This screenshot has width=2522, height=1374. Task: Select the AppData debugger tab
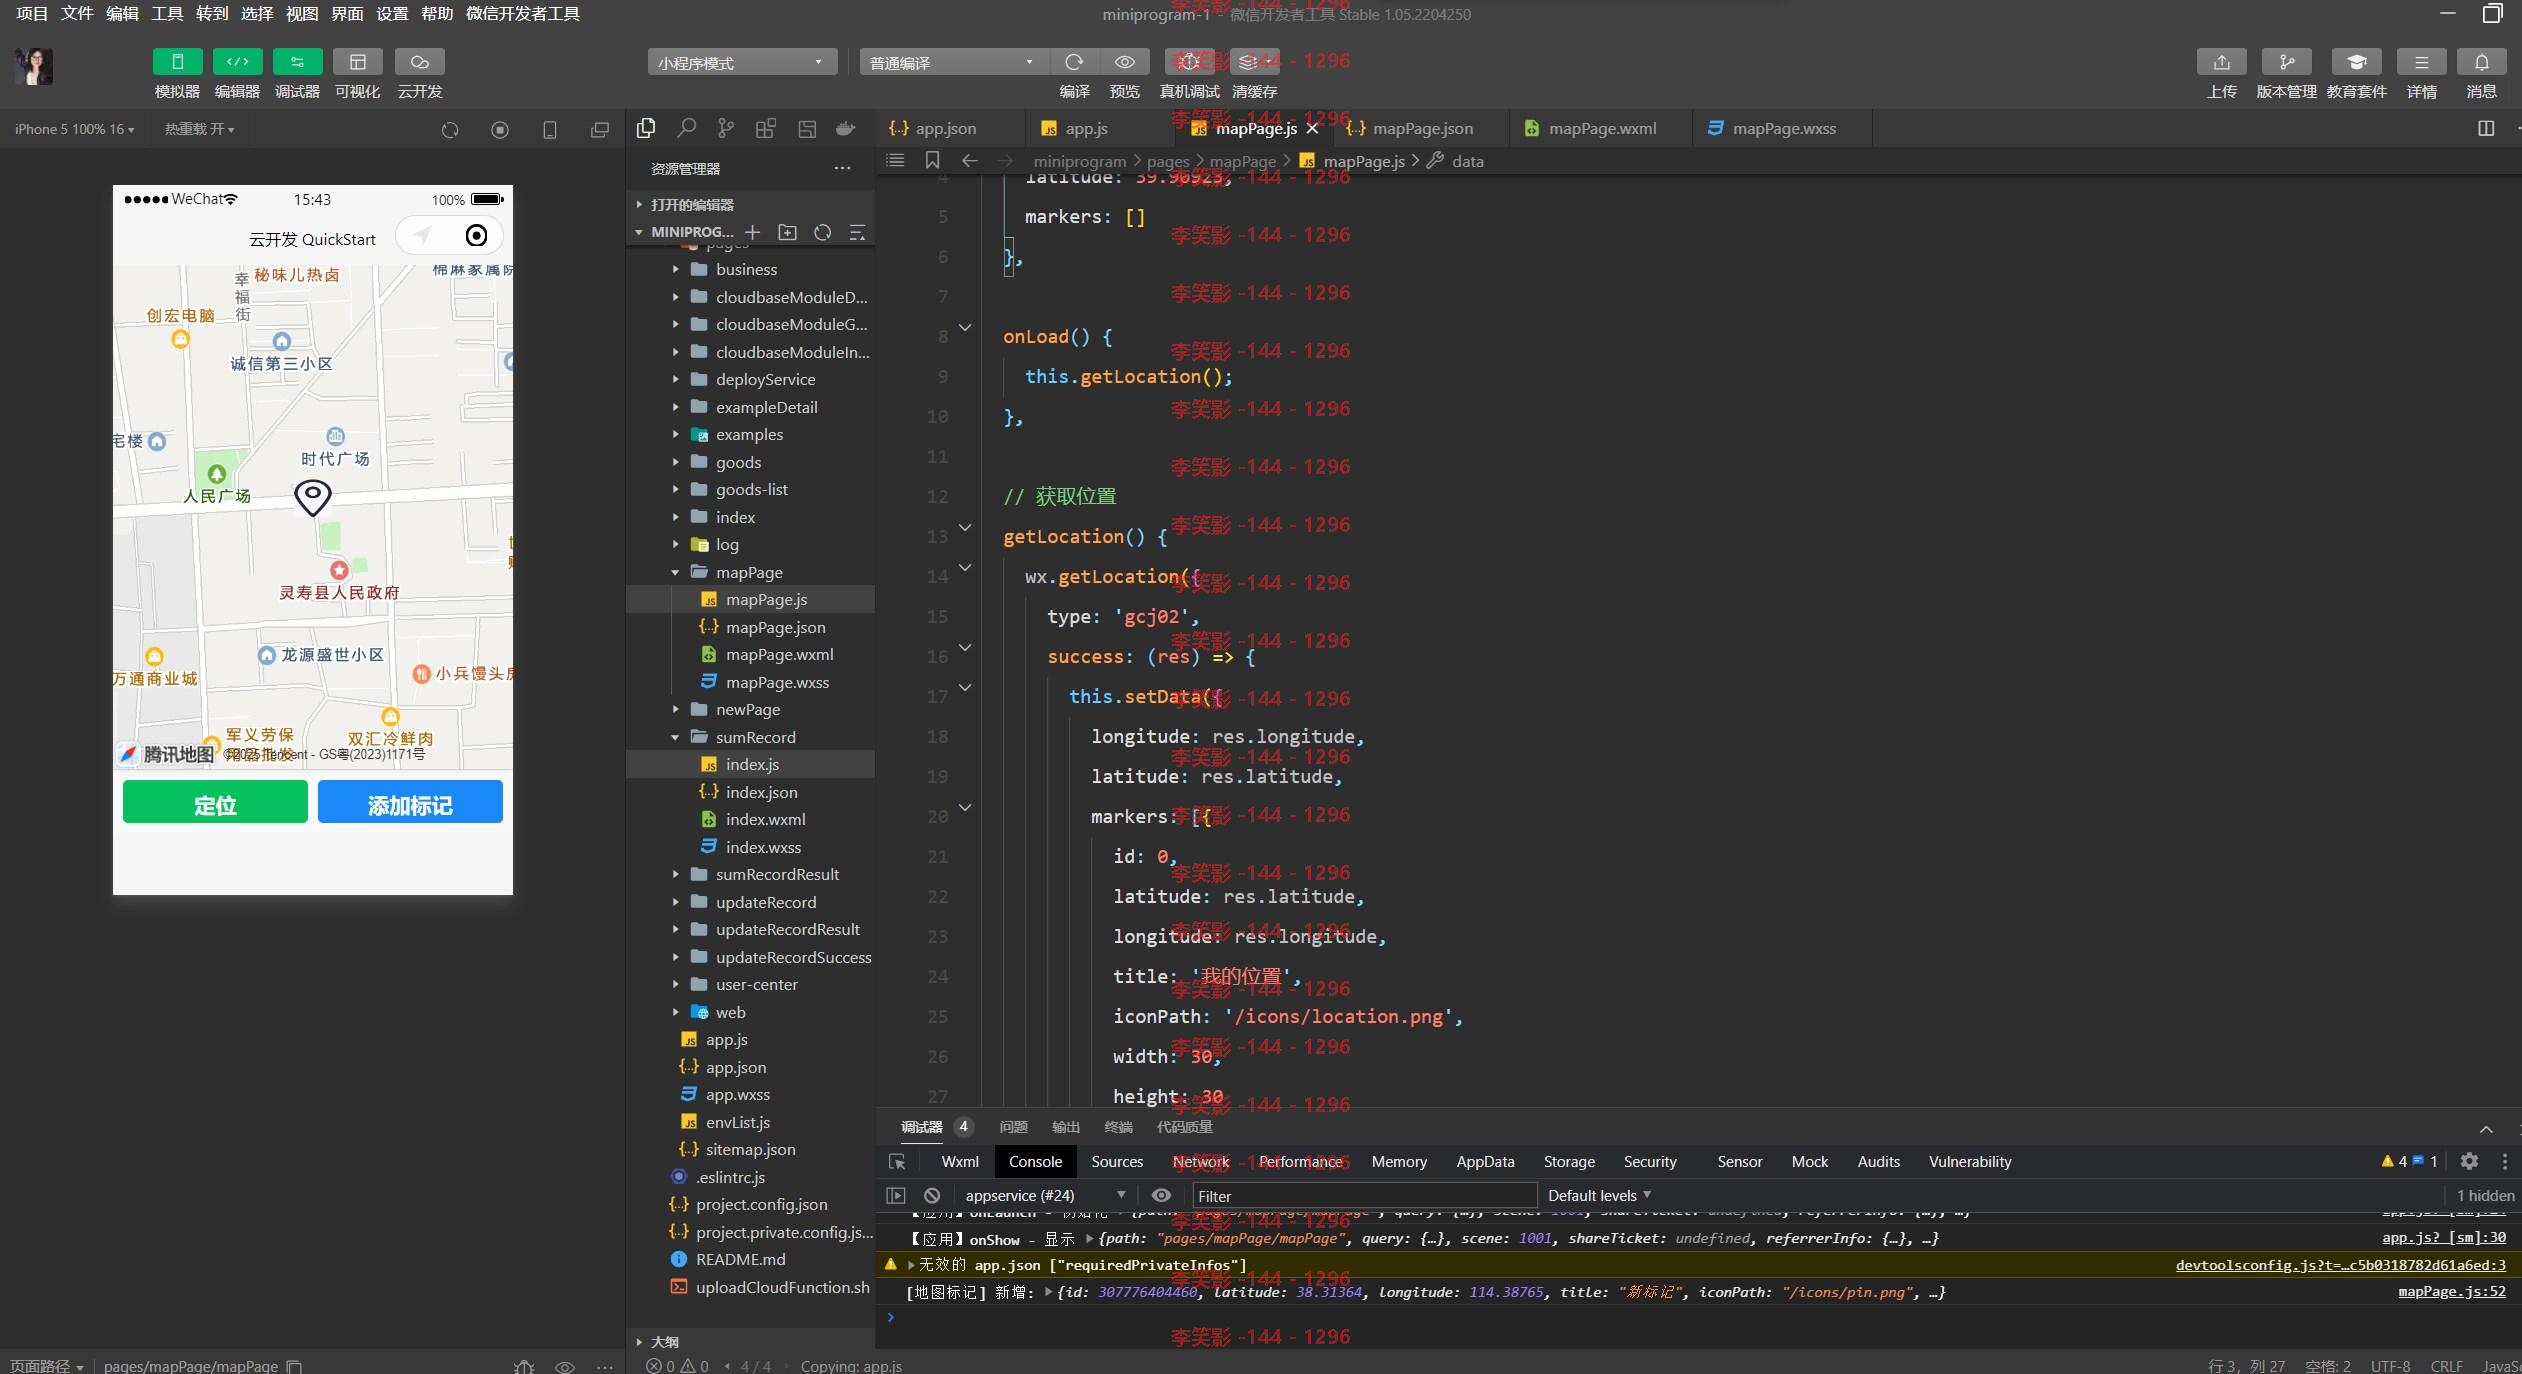tap(1485, 1161)
